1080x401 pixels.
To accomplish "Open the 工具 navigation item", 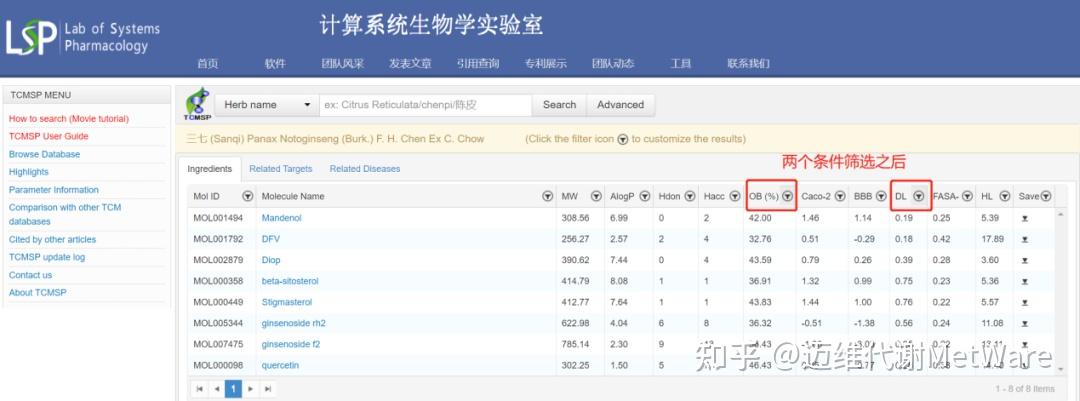I will point(681,63).
